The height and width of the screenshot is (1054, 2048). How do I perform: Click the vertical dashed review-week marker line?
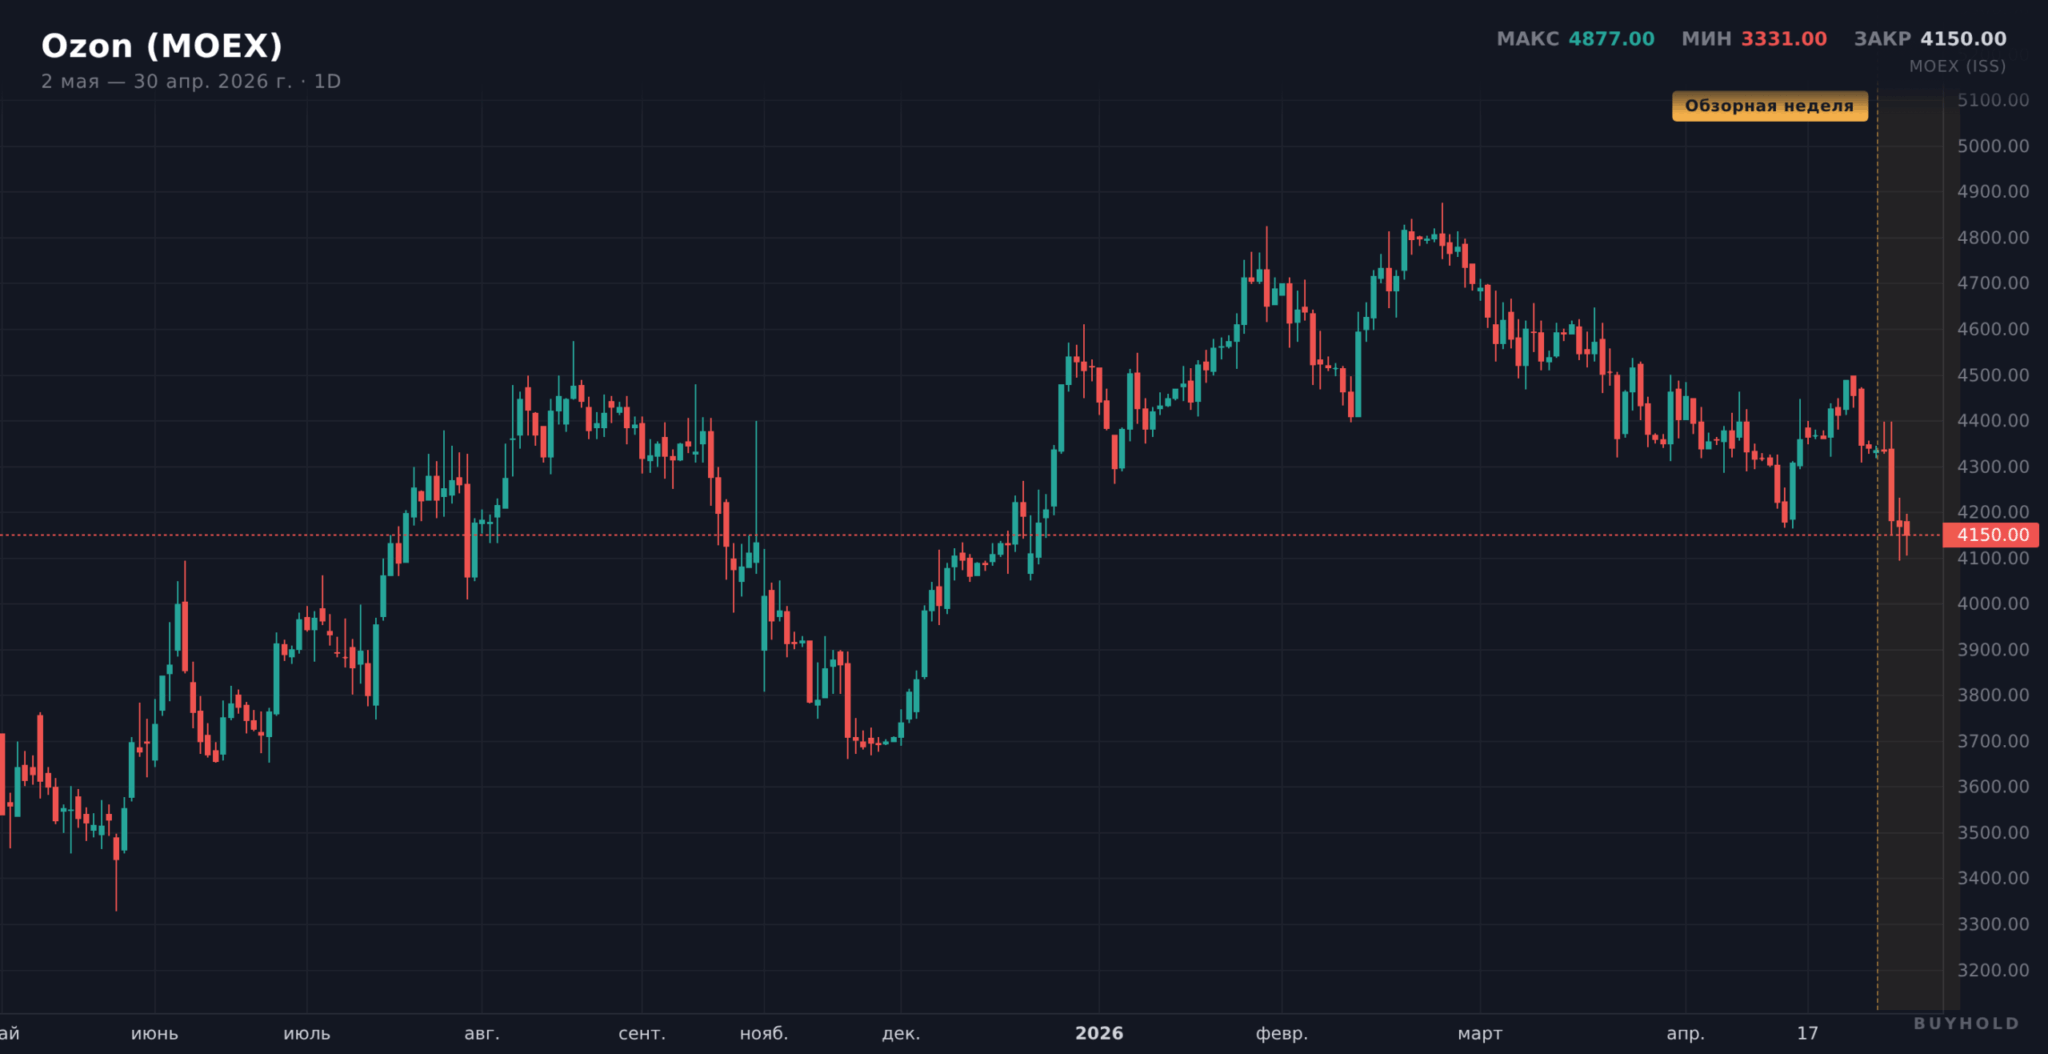pos(1877,550)
